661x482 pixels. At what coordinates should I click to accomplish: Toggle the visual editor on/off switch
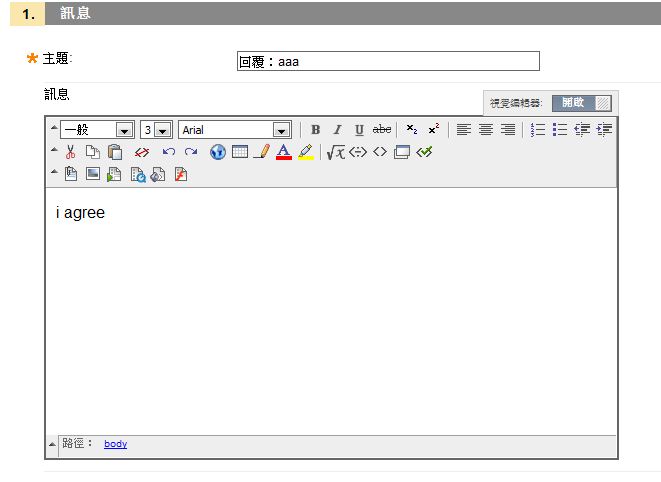(x=582, y=103)
